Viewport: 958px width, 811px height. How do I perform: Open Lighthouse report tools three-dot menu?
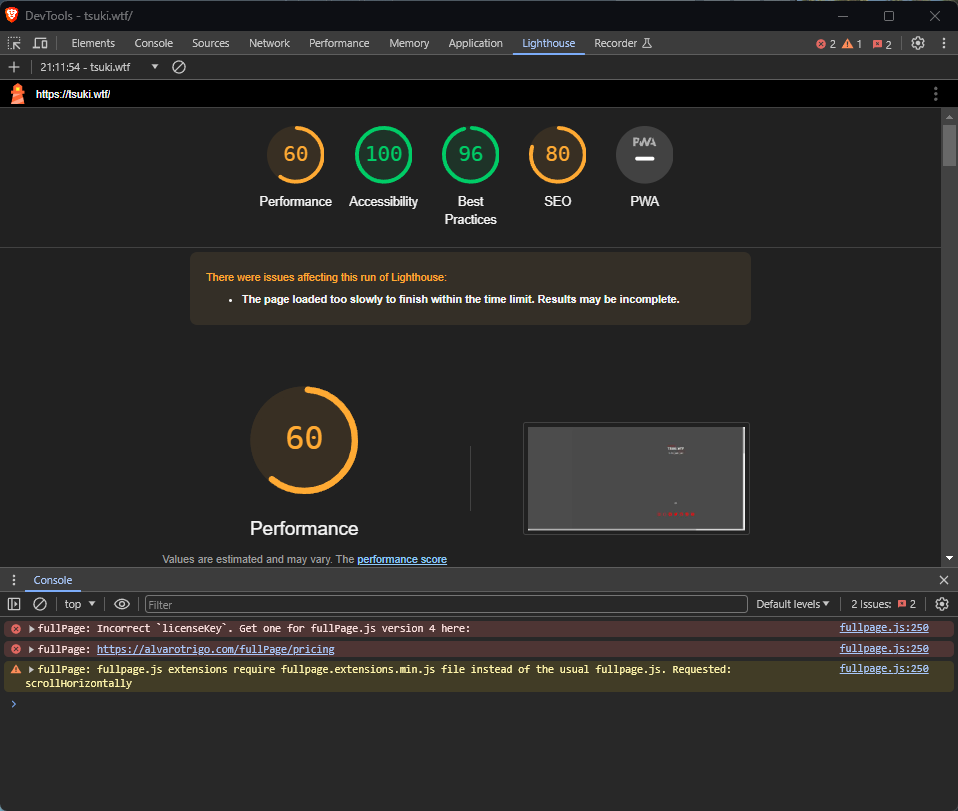pos(935,94)
